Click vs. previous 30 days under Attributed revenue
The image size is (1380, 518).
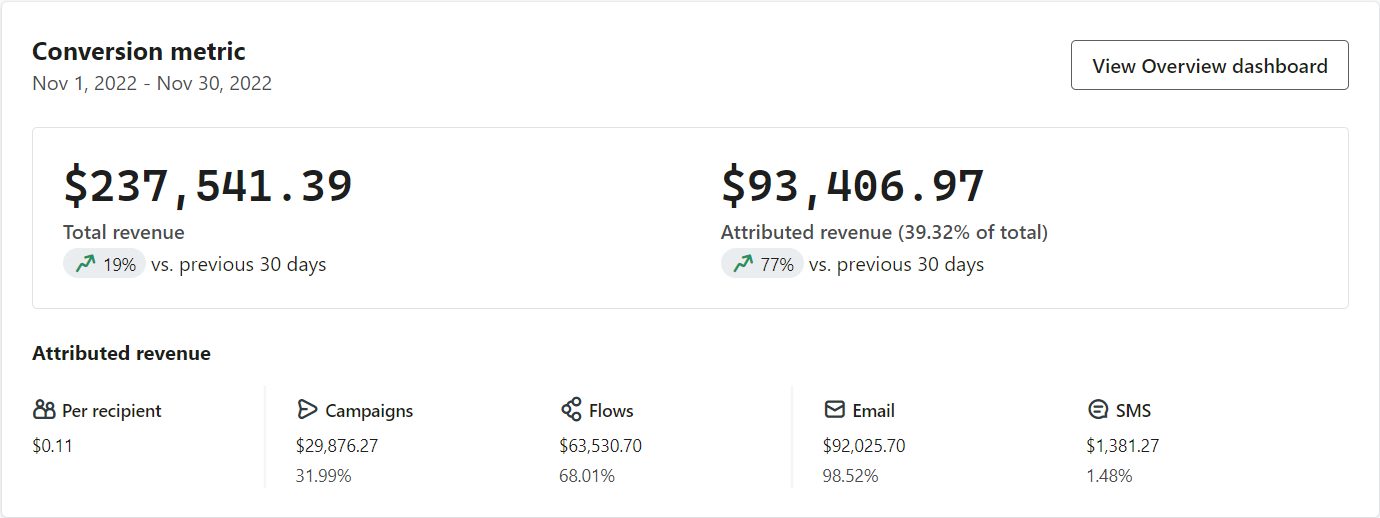pyautogui.click(x=896, y=264)
